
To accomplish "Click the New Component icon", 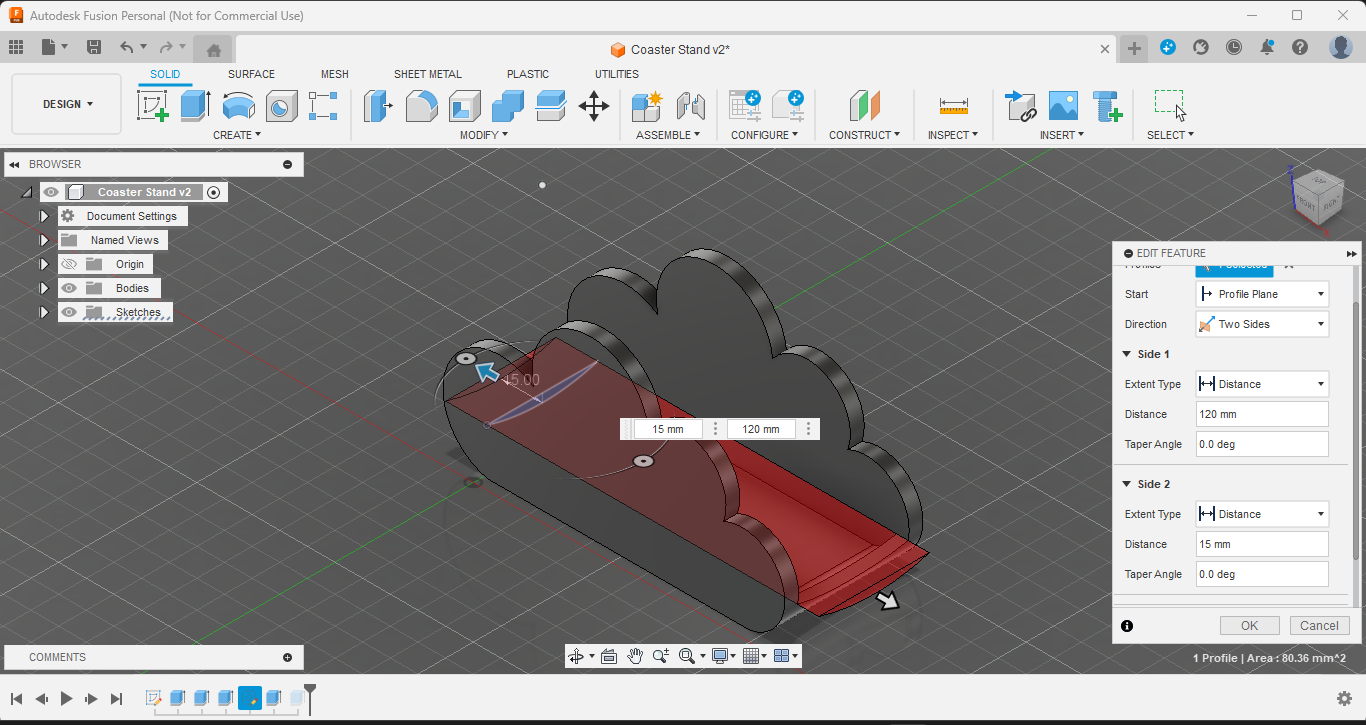I will [647, 105].
